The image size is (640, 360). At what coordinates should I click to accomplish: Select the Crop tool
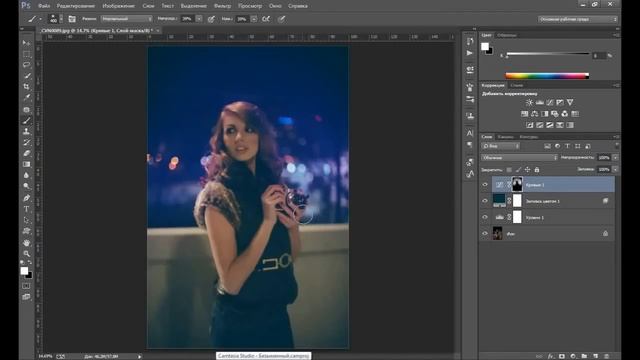[27, 87]
